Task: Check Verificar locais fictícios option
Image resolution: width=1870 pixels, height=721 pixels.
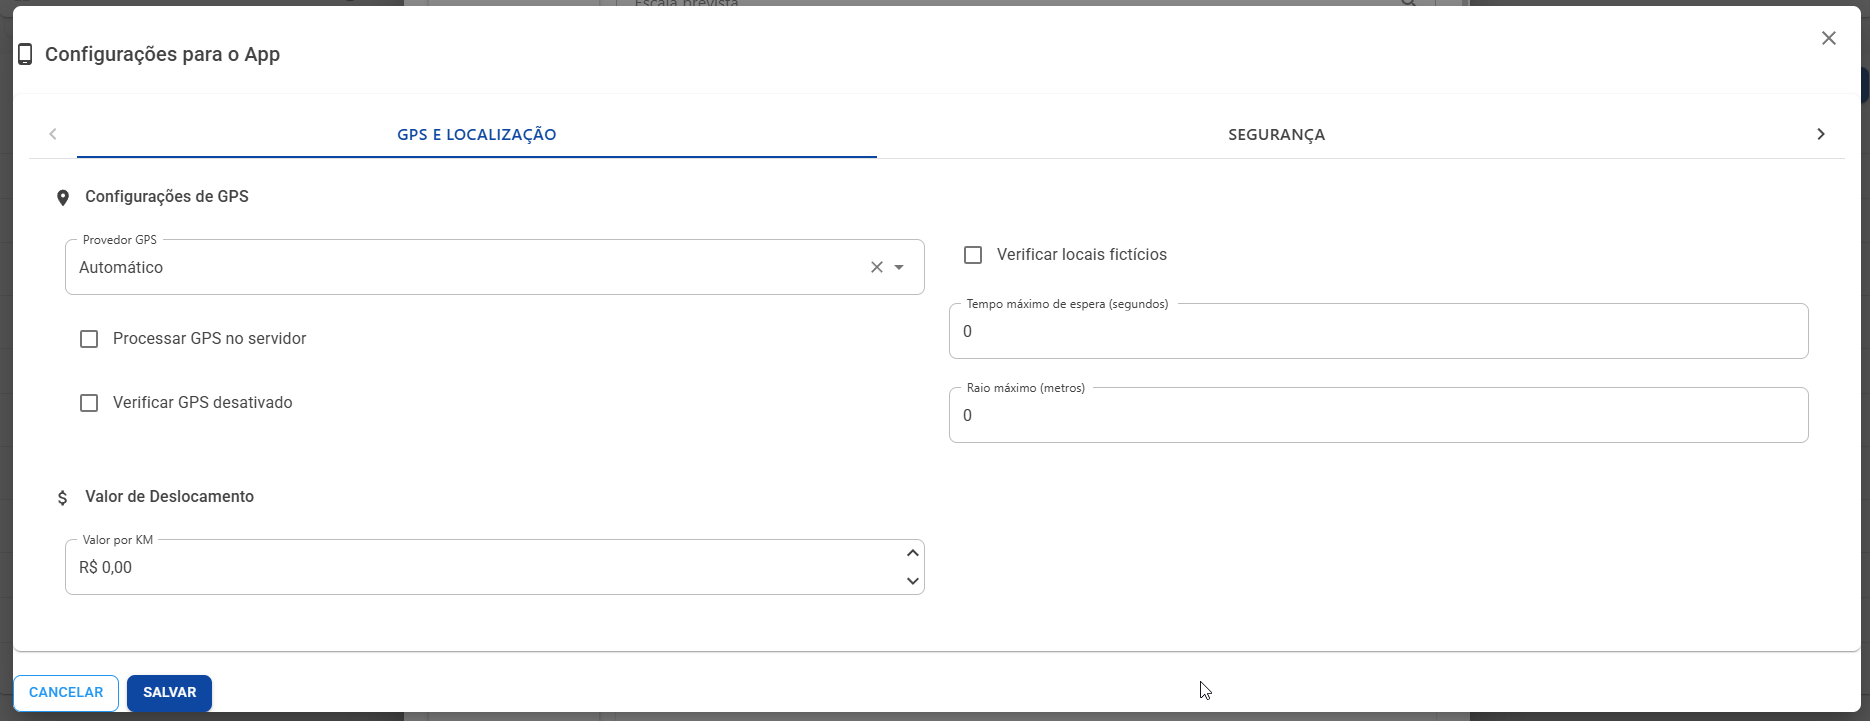Action: coord(973,255)
